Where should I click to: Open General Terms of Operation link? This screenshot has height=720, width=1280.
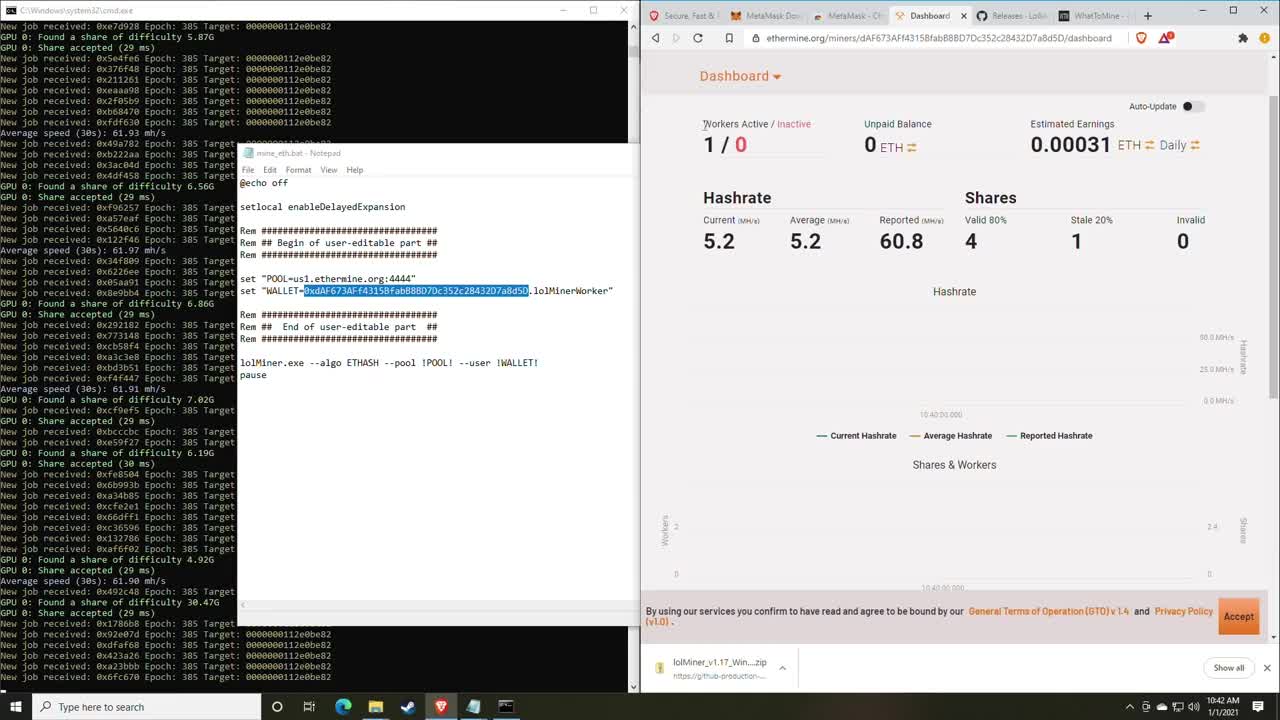click(1049, 611)
